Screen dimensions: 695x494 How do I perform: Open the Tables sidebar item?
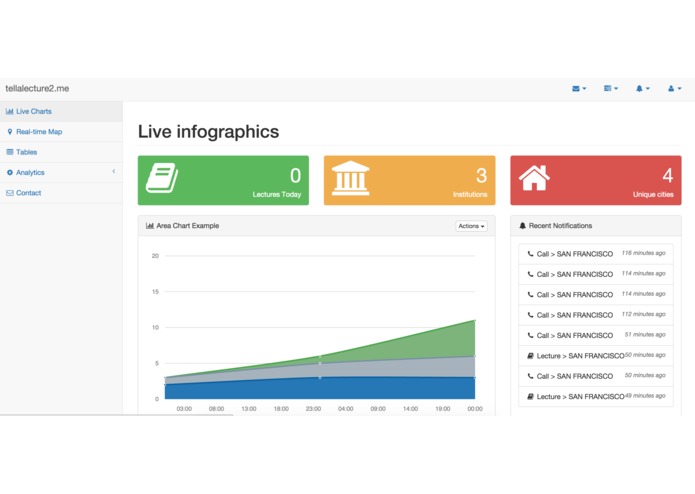point(61,152)
